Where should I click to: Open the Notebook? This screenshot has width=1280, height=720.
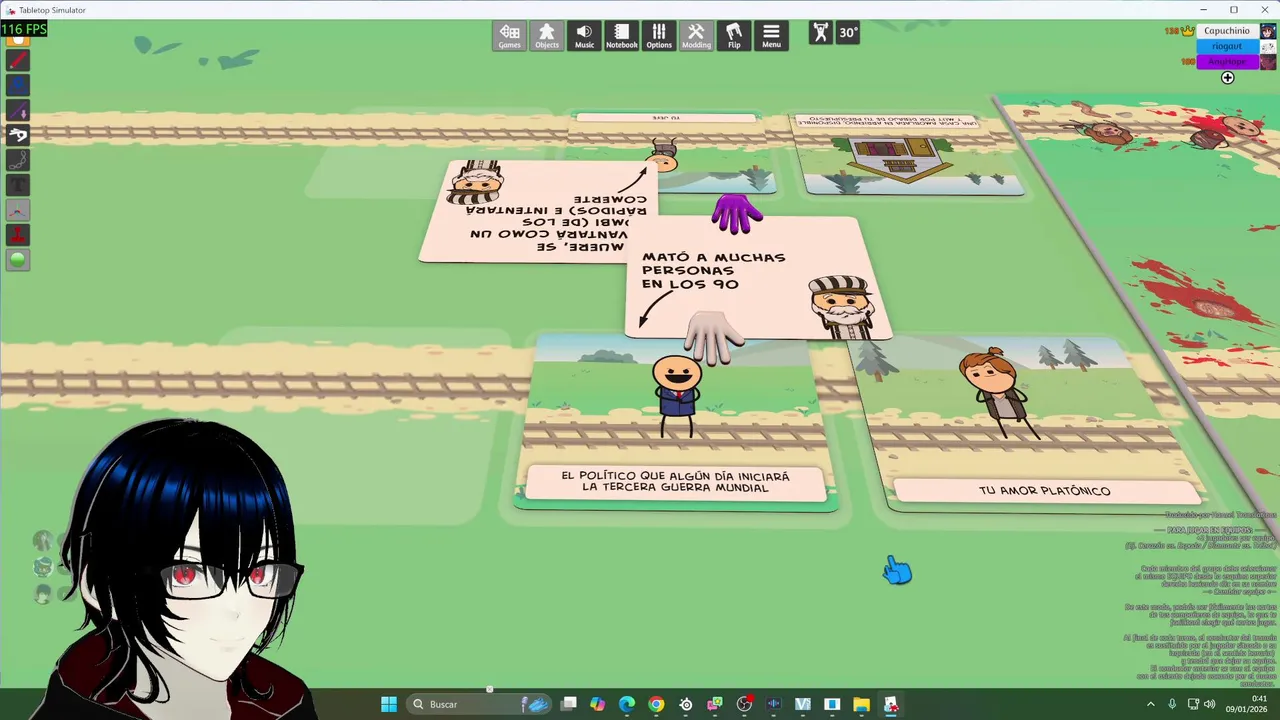point(621,36)
